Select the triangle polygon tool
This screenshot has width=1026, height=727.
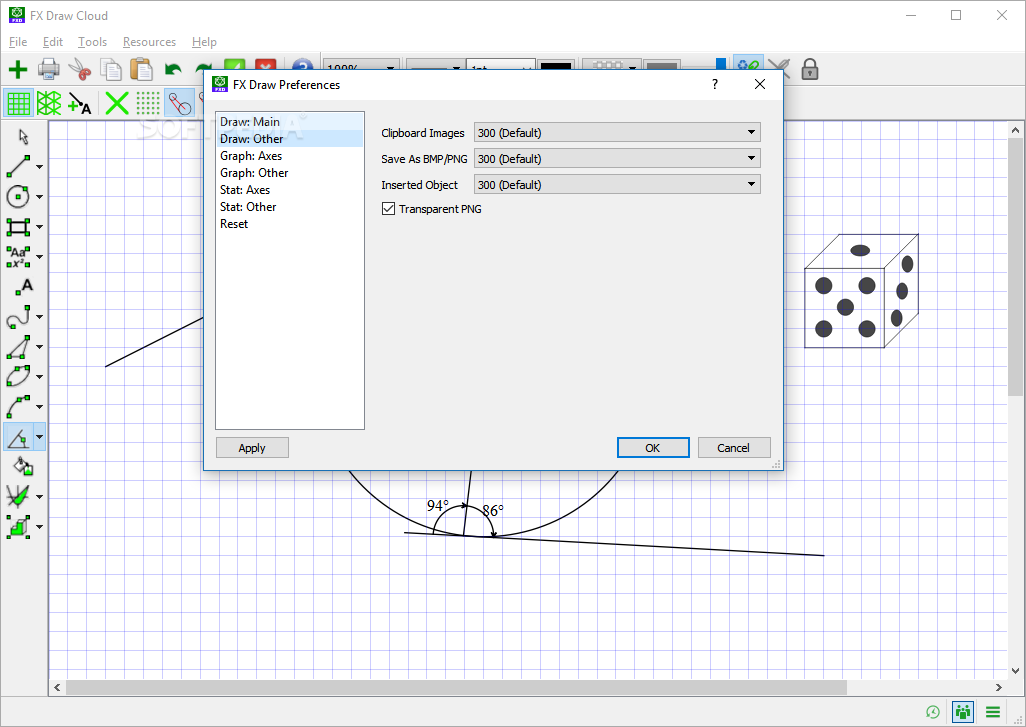click(18, 347)
